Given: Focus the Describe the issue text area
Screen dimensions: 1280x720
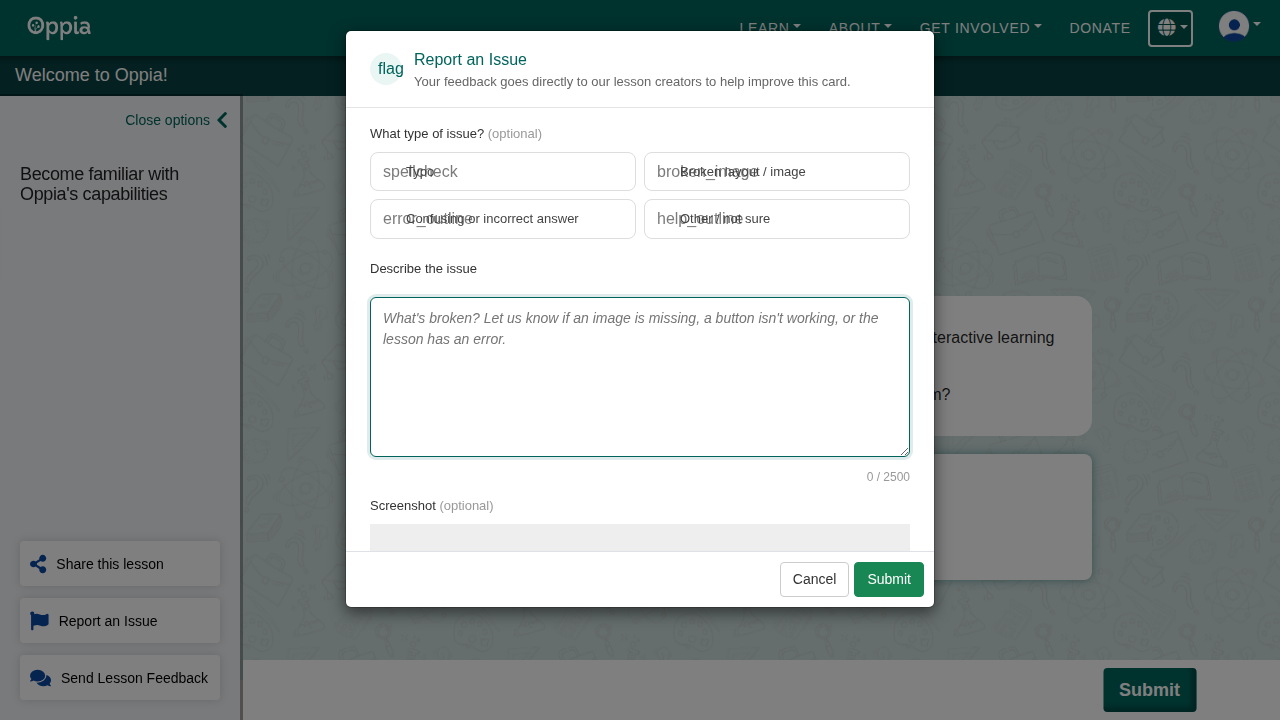Looking at the screenshot, I should point(640,377).
